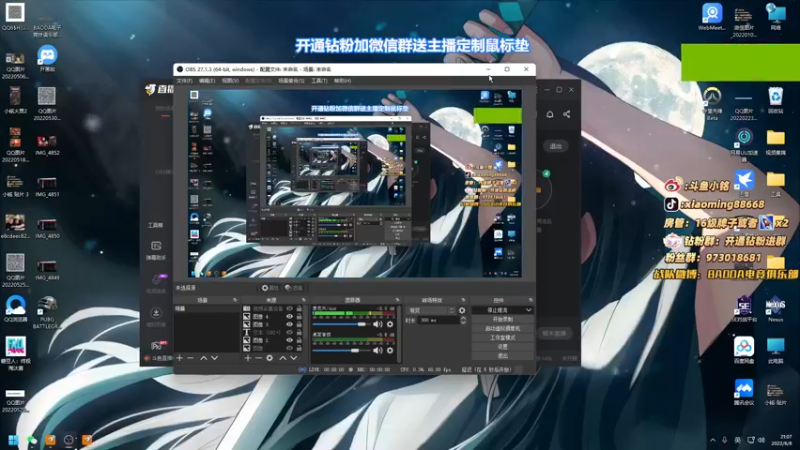Toggle visibility of 视频采集设备 source

pos(289,309)
